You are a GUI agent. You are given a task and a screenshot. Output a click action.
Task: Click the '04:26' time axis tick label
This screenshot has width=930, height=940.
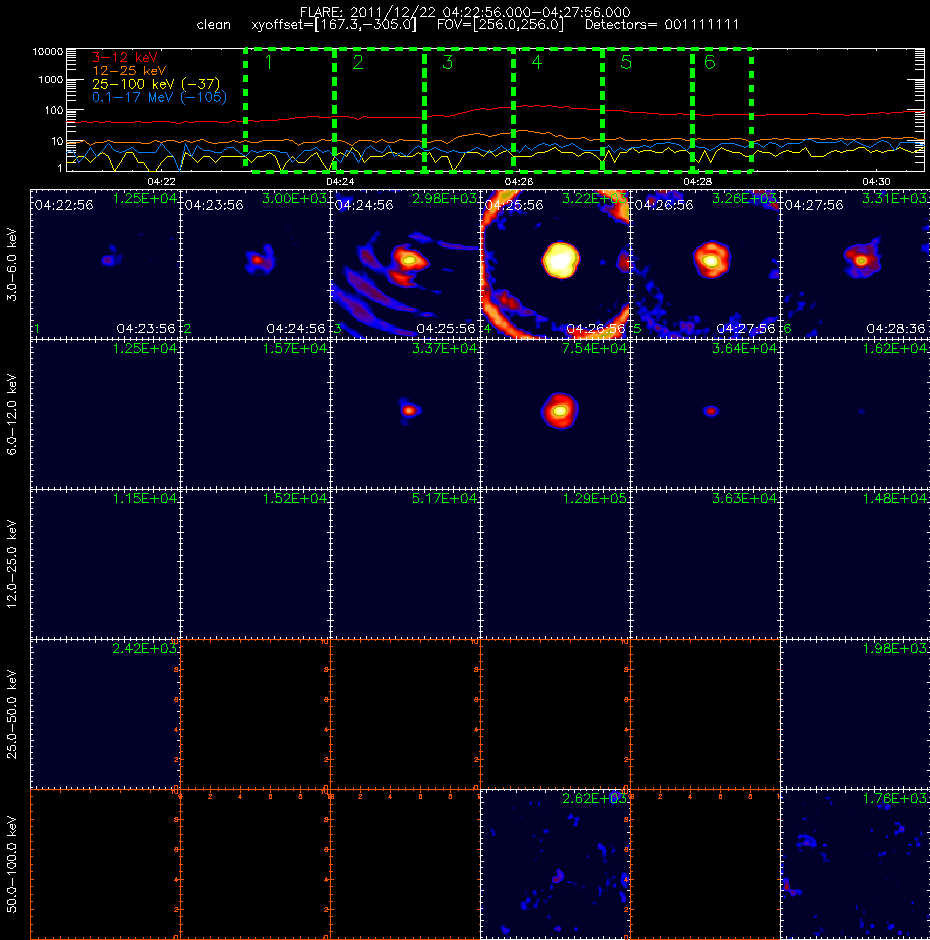pyautogui.click(x=519, y=181)
